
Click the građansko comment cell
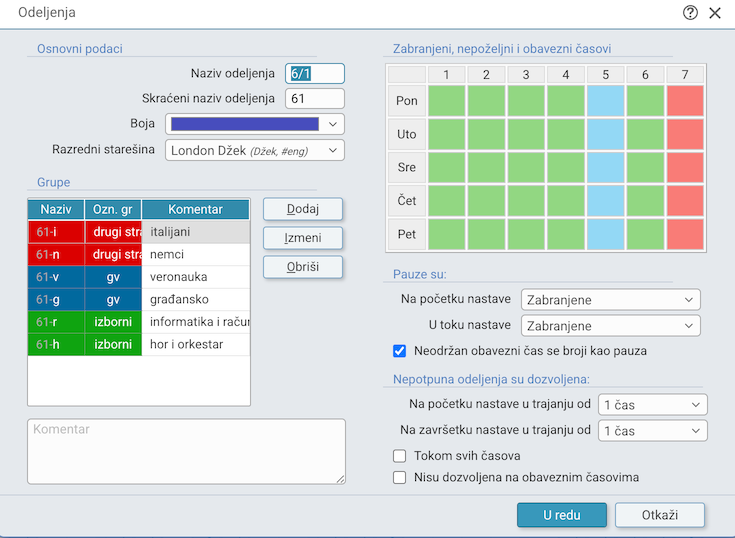coord(195,299)
